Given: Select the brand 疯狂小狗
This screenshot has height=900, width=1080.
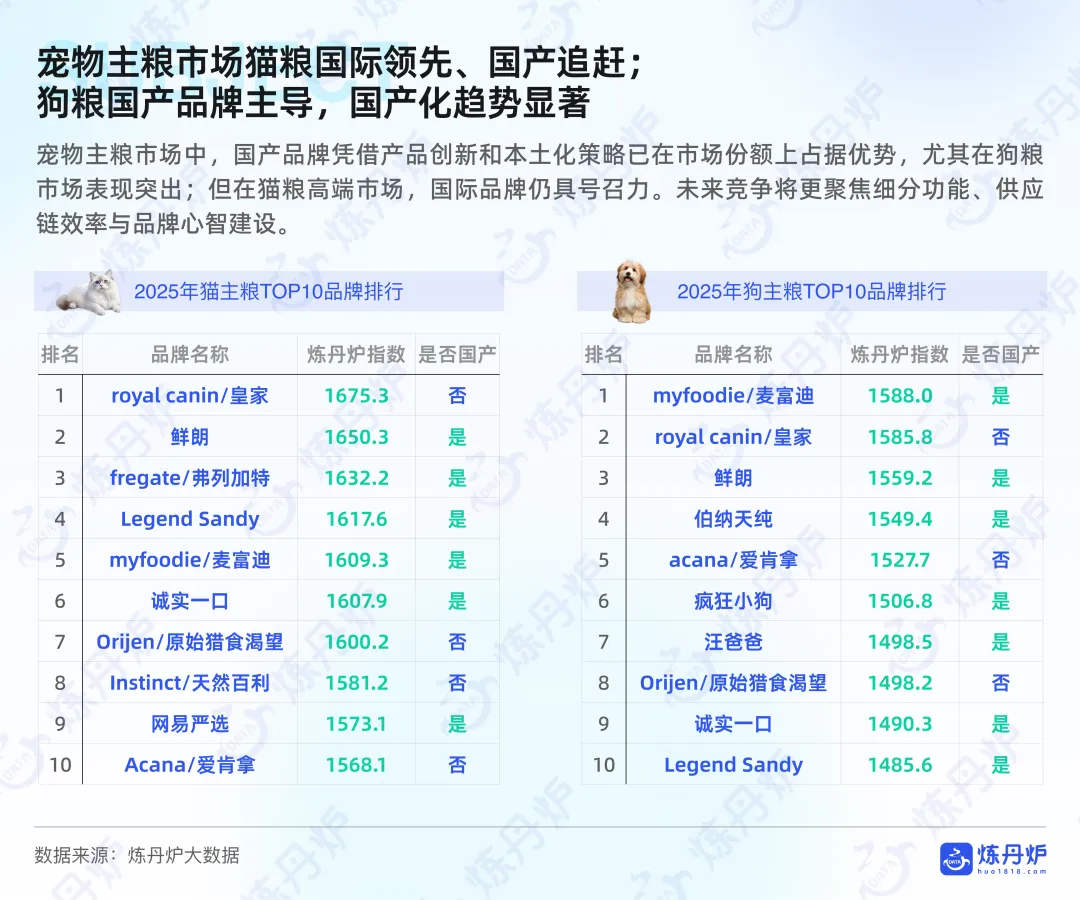Looking at the screenshot, I should [x=733, y=601].
